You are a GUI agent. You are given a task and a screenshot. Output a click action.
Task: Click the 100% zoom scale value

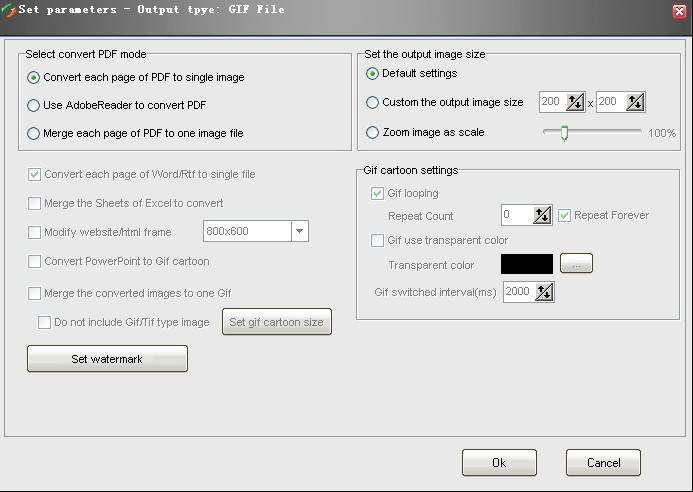[662, 133]
